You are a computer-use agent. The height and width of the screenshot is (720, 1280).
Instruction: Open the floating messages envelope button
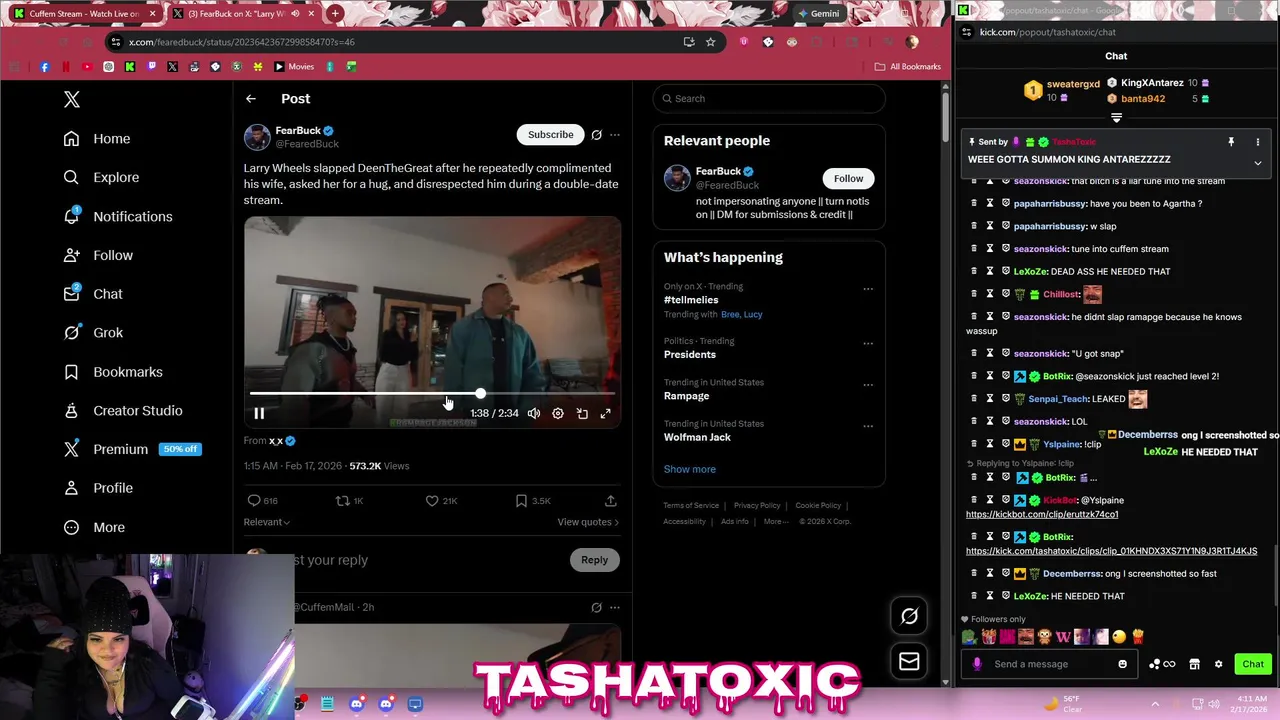coord(909,661)
